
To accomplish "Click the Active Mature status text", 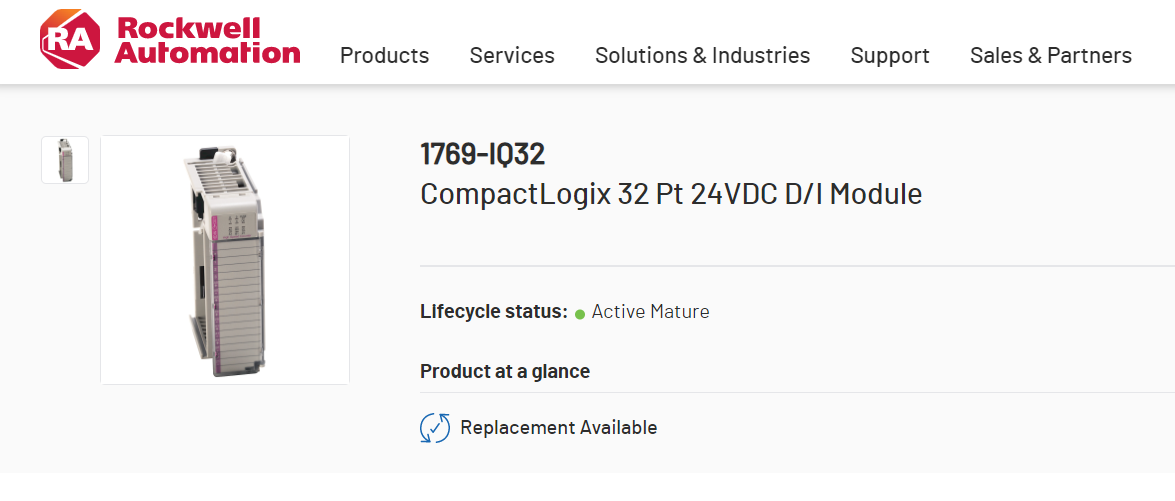I will [x=650, y=312].
